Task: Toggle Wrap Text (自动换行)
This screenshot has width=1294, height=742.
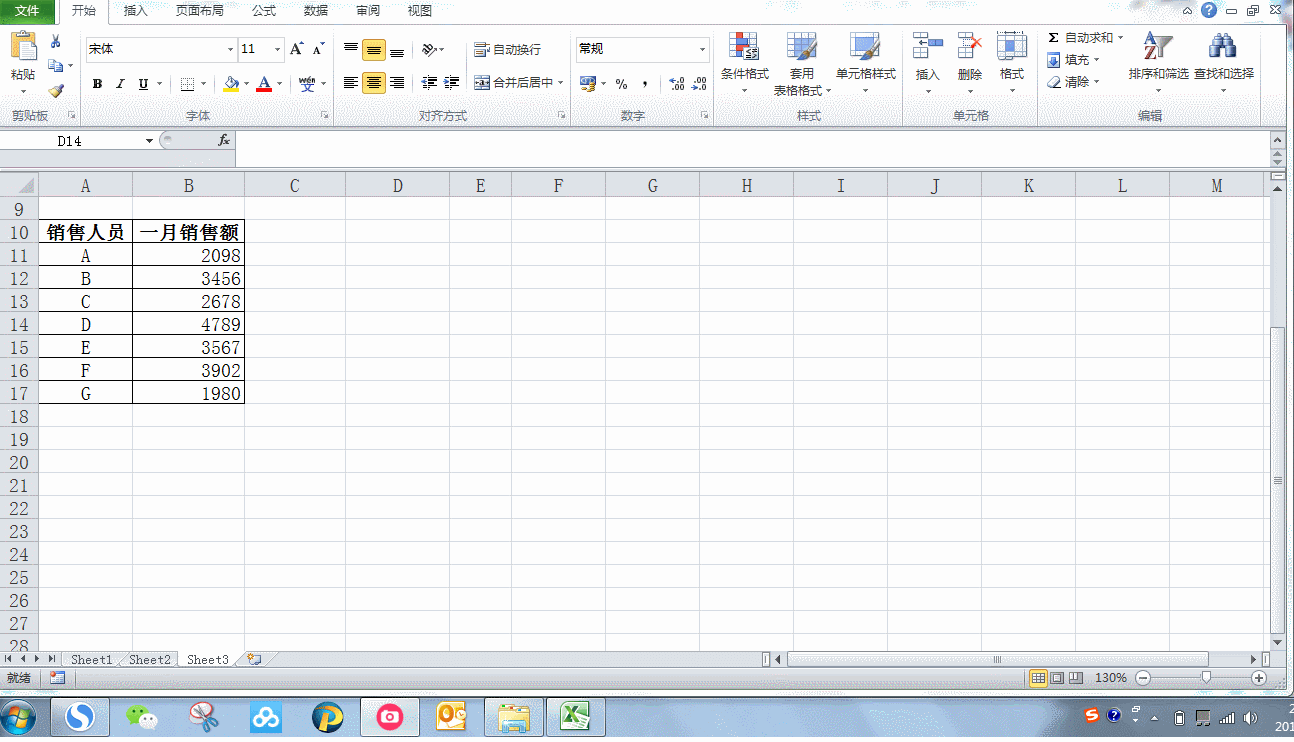Action: click(x=508, y=49)
